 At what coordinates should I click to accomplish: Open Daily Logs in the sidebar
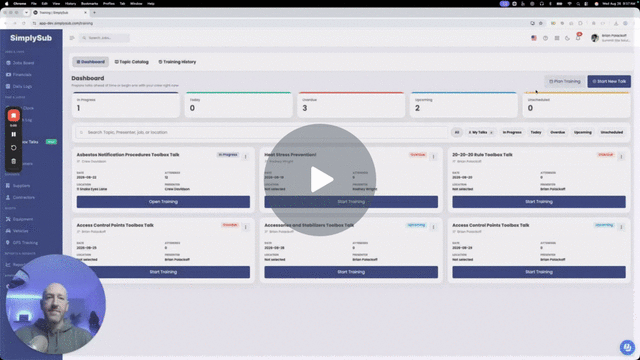tap(19, 87)
